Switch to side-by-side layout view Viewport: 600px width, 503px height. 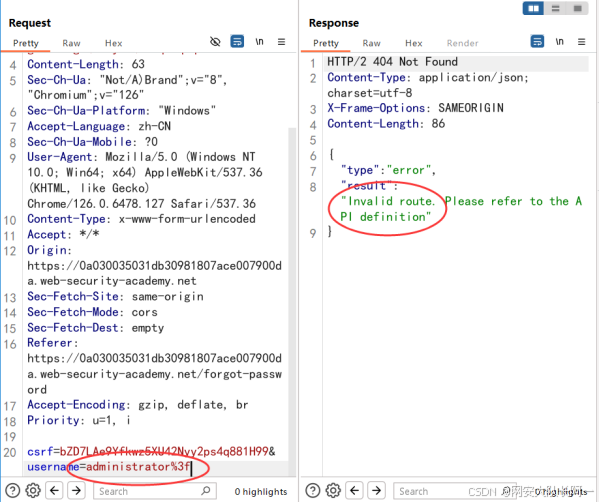535,9
